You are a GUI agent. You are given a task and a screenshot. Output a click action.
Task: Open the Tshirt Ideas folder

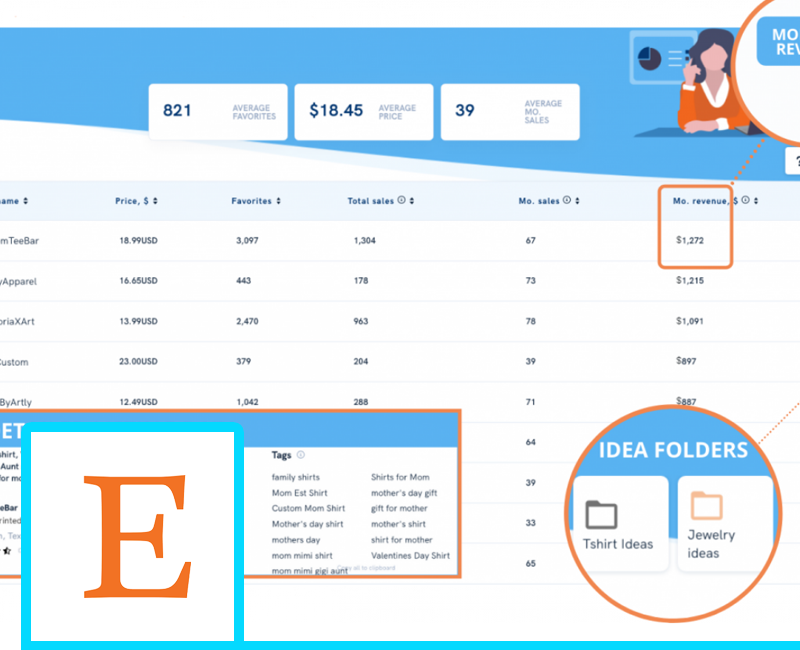coord(617,523)
